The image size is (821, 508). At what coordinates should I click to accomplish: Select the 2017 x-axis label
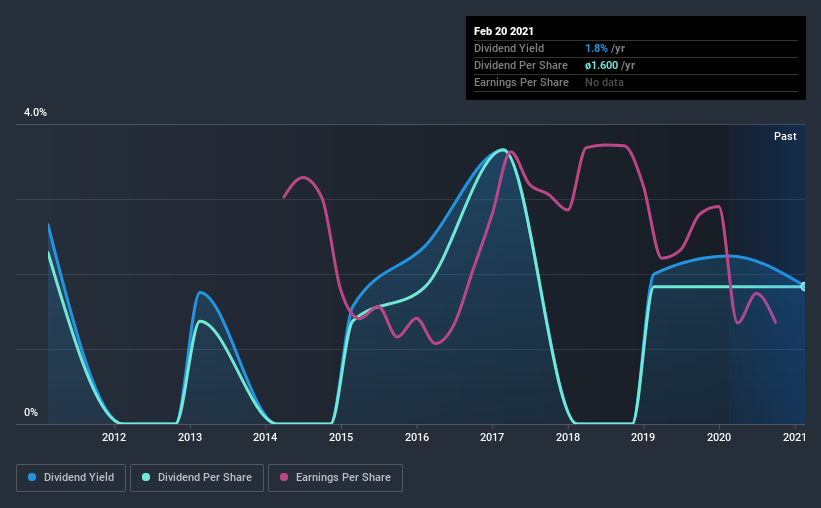point(492,437)
